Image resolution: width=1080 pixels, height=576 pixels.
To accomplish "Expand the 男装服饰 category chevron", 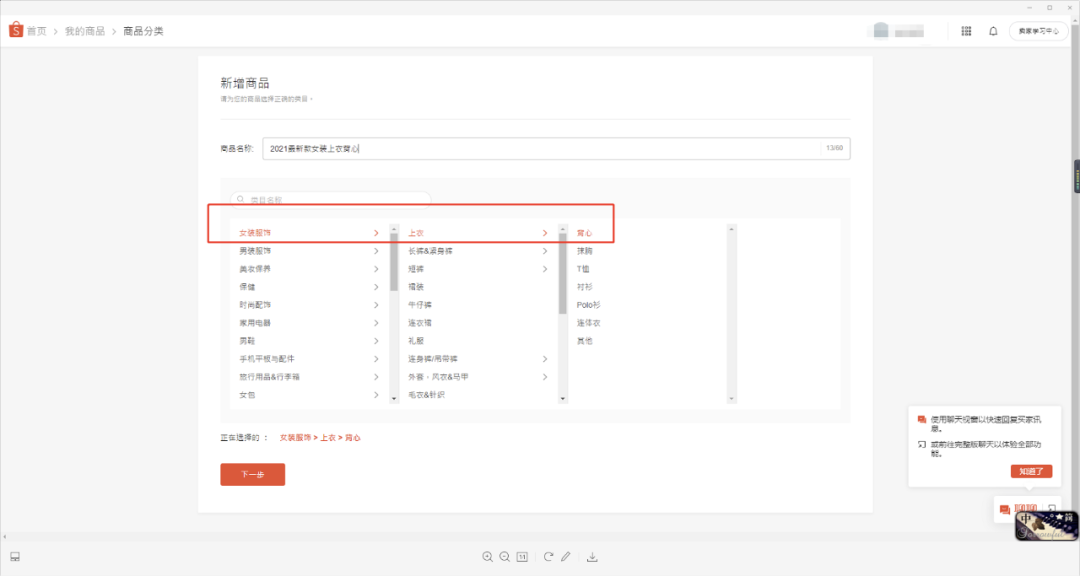I will tap(376, 250).
